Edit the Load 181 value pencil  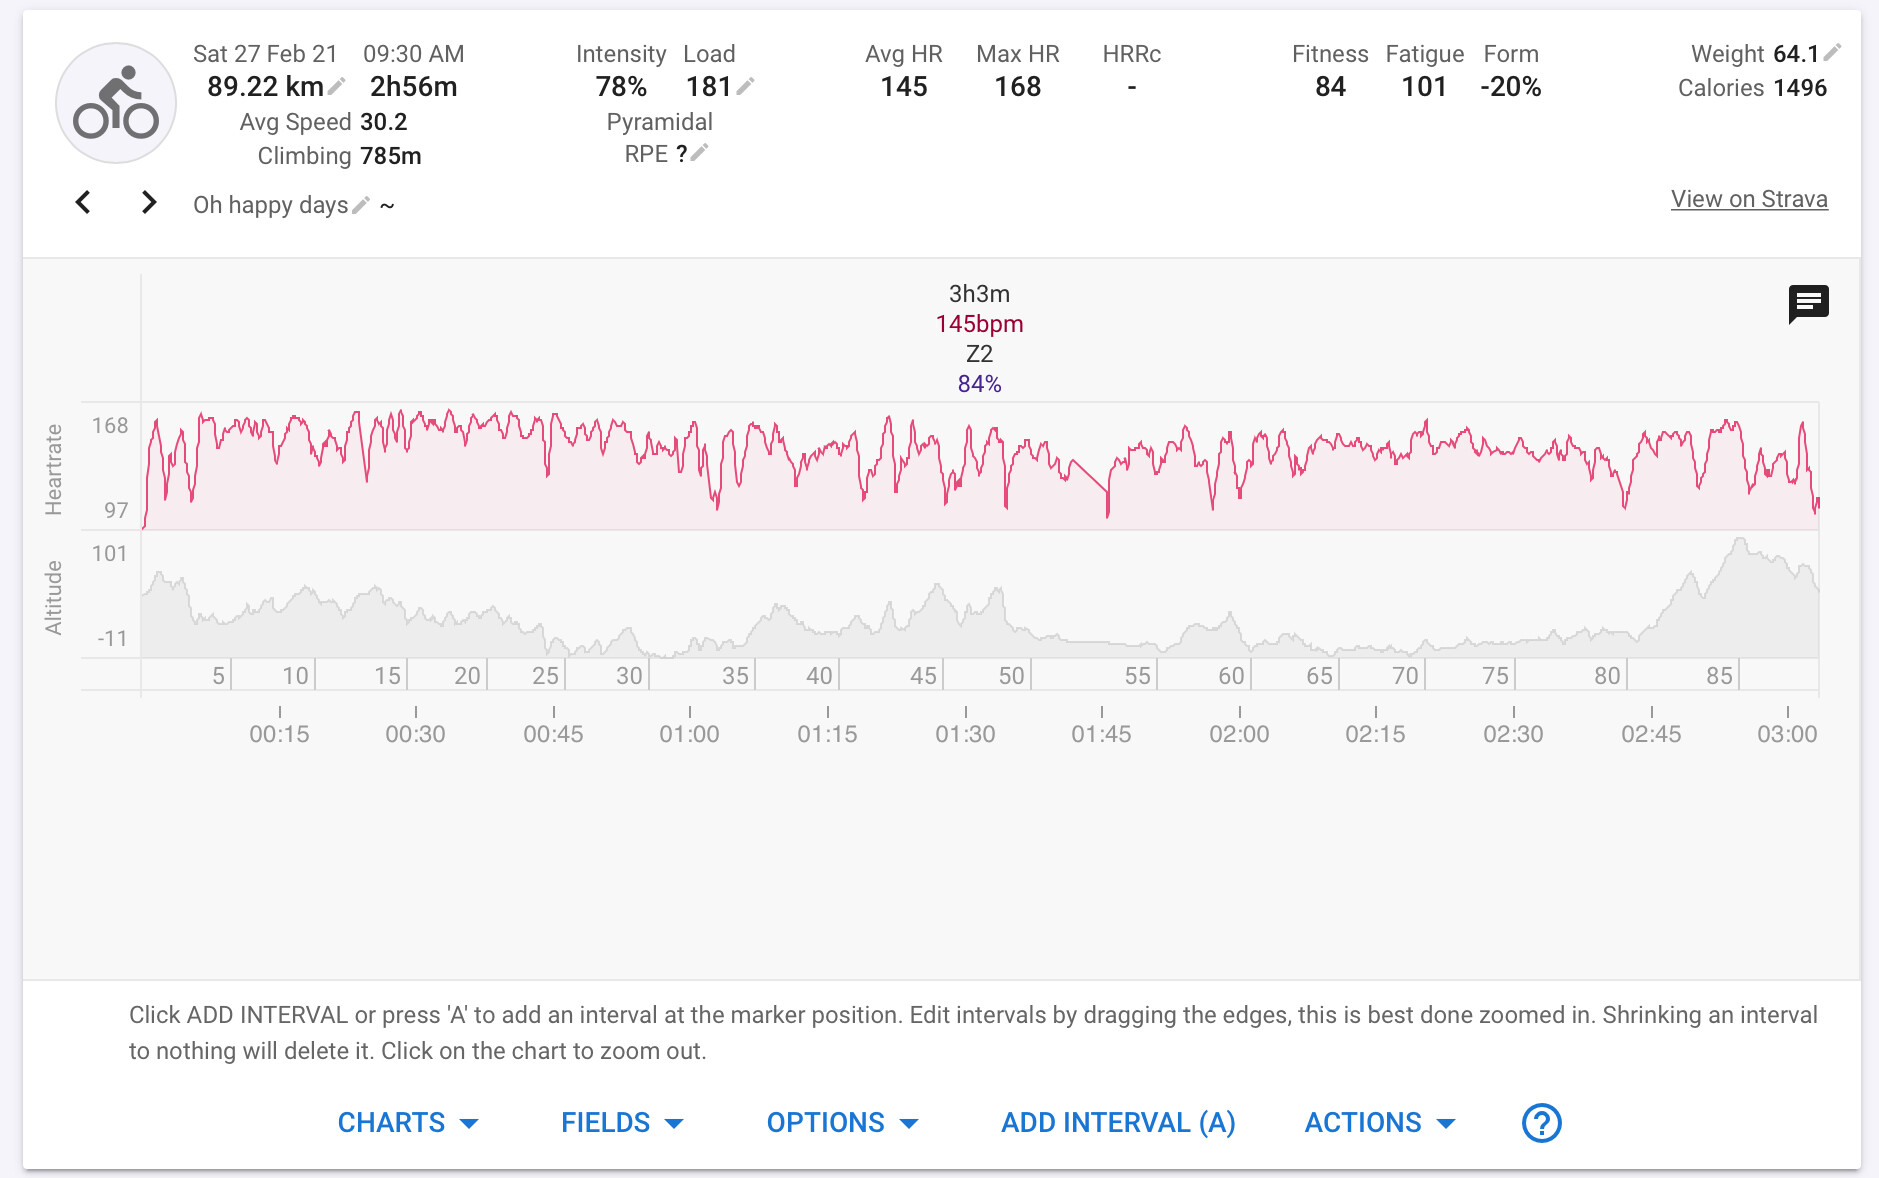point(745,87)
